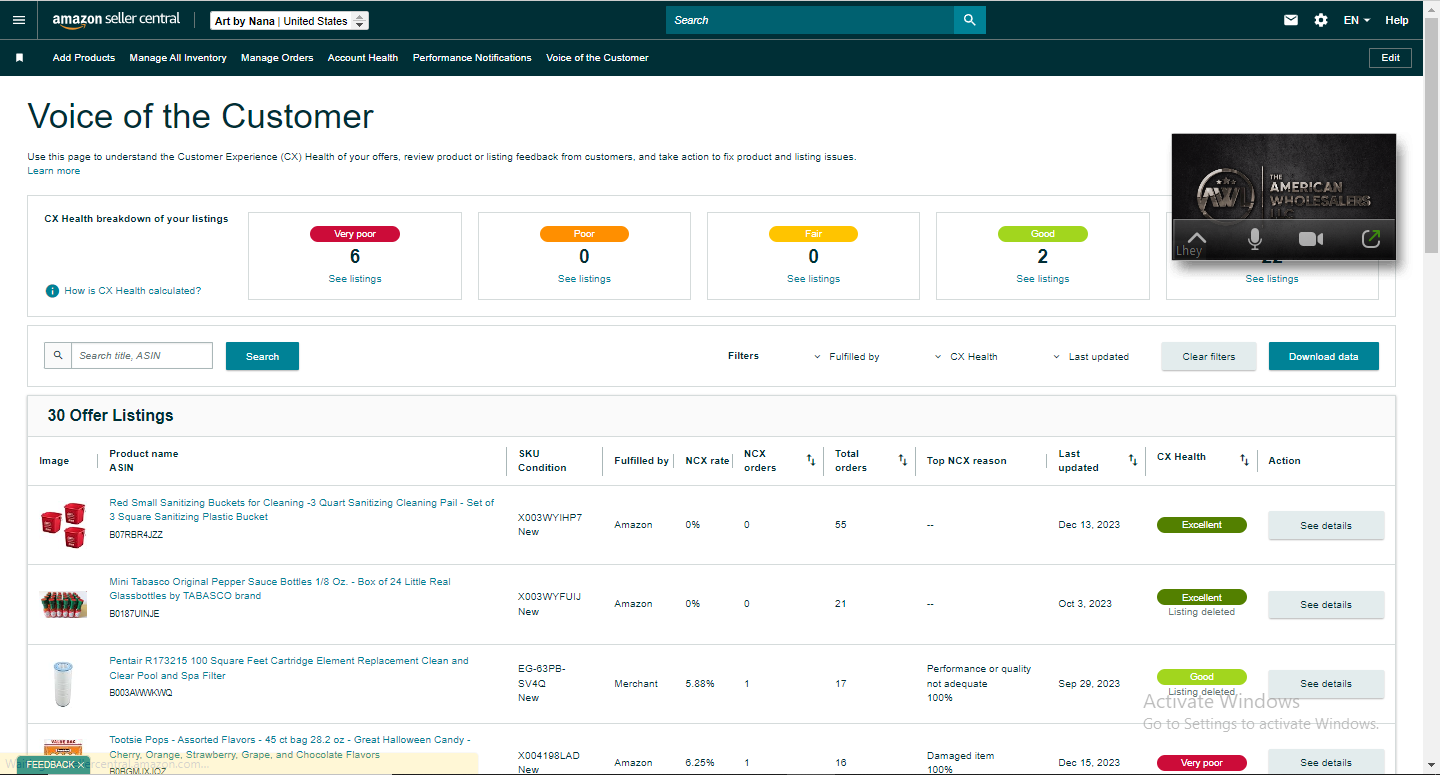See details for the Sanitizing Buckets listing
1440x775 pixels.
pos(1326,525)
